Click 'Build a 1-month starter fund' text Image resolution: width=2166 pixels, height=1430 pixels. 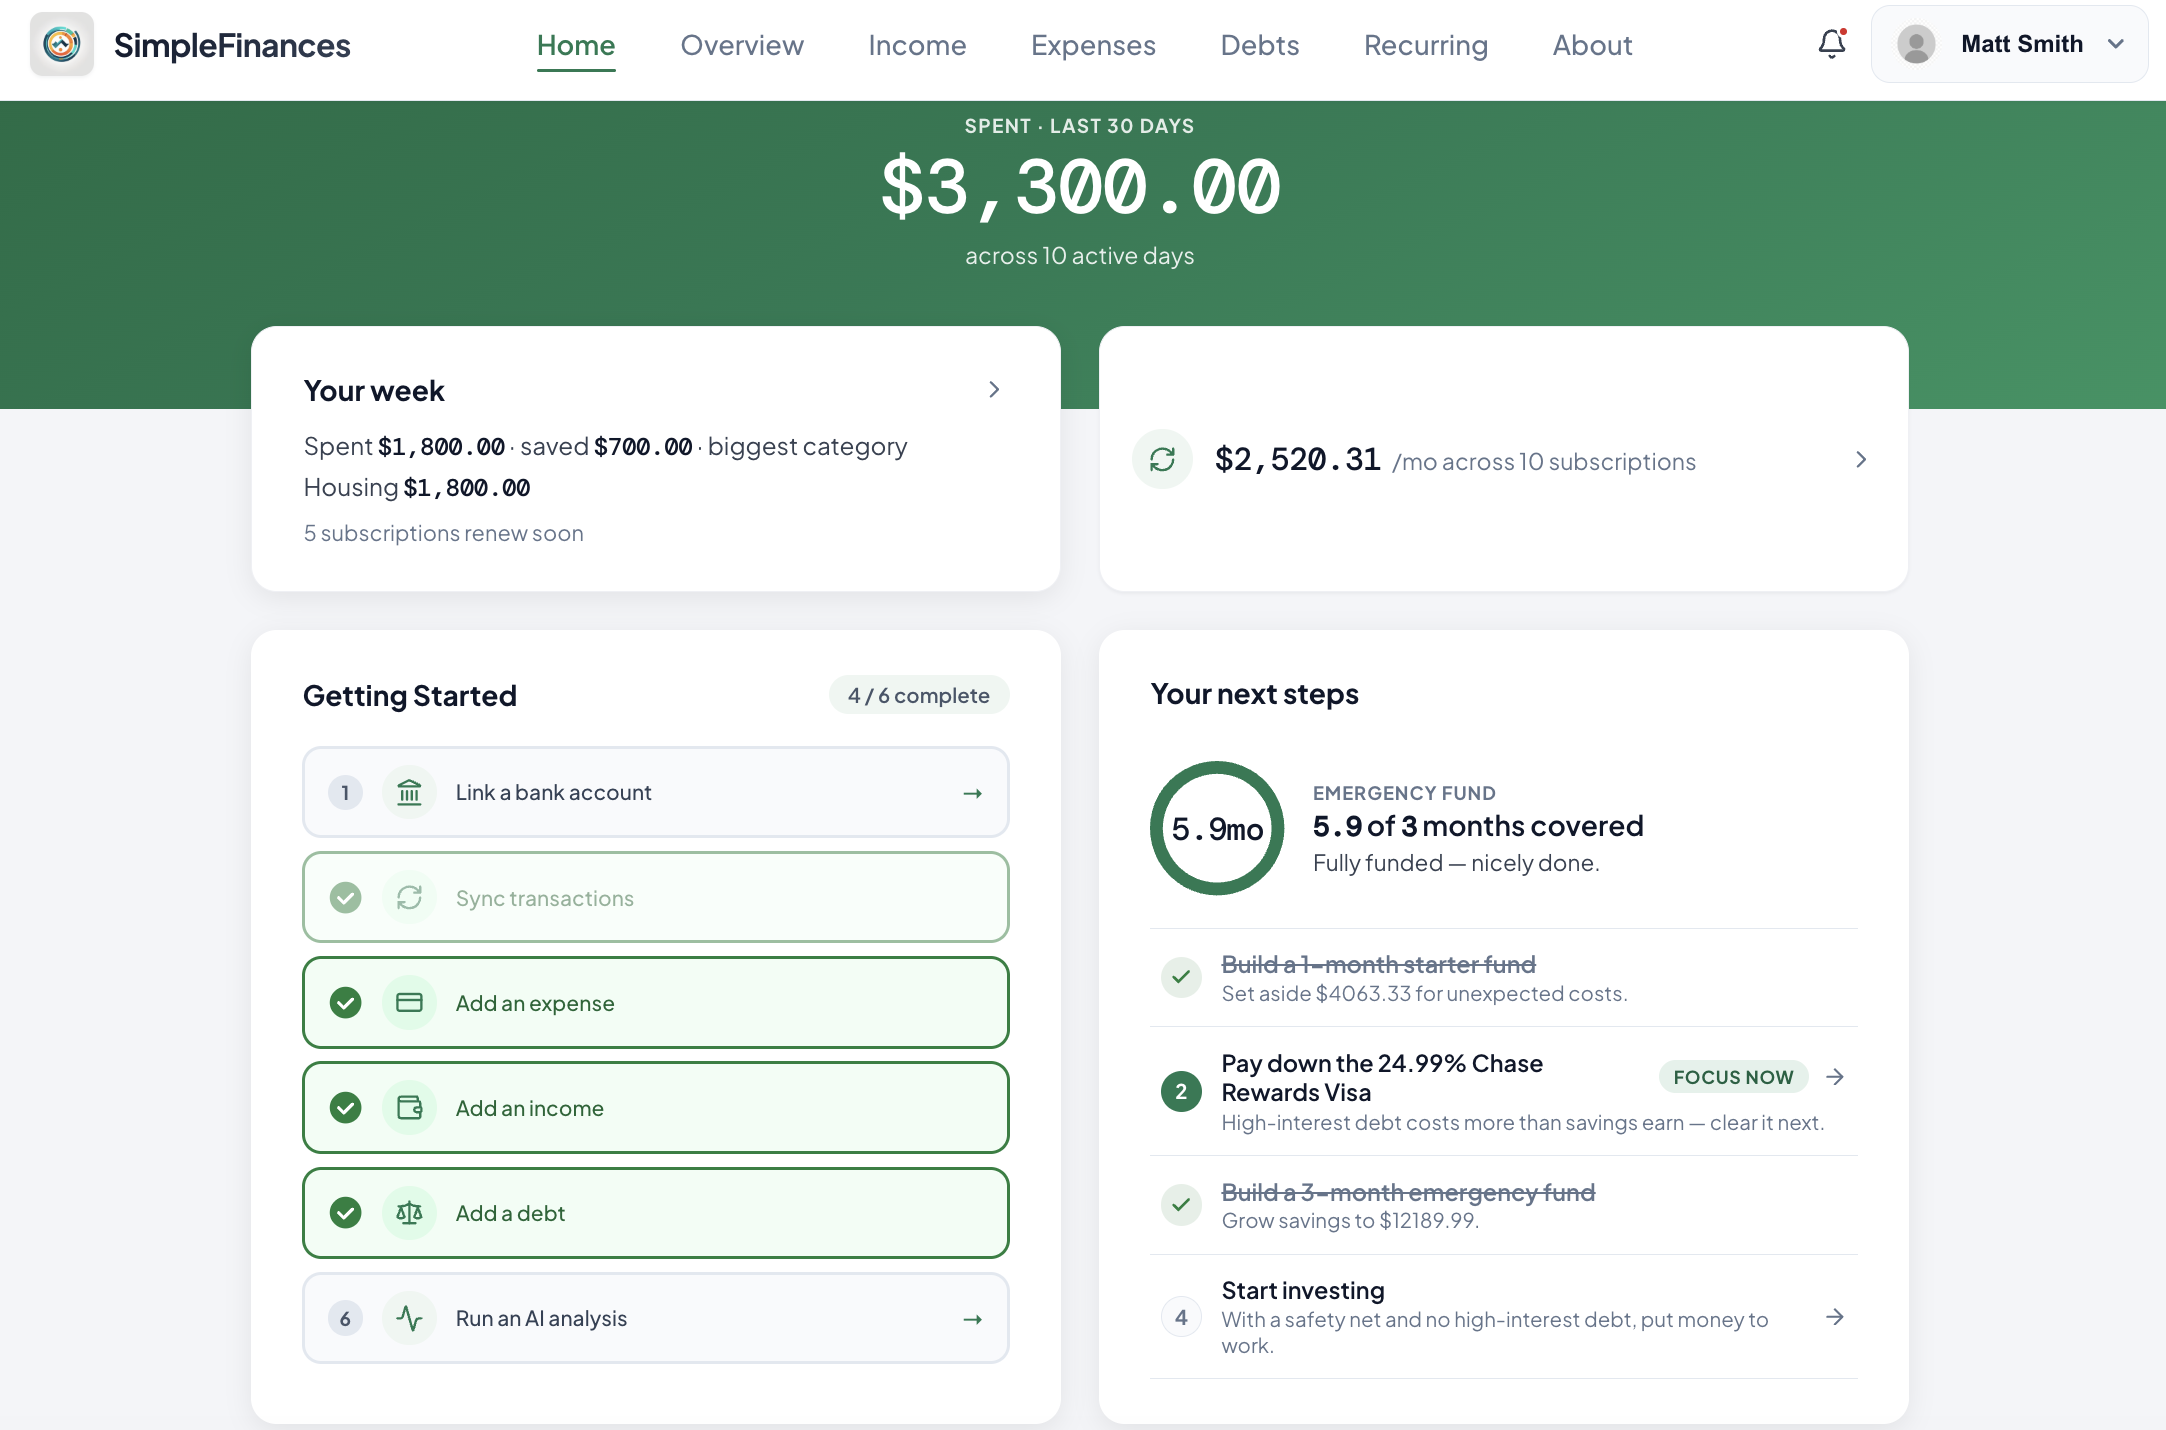coord(1379,964)
